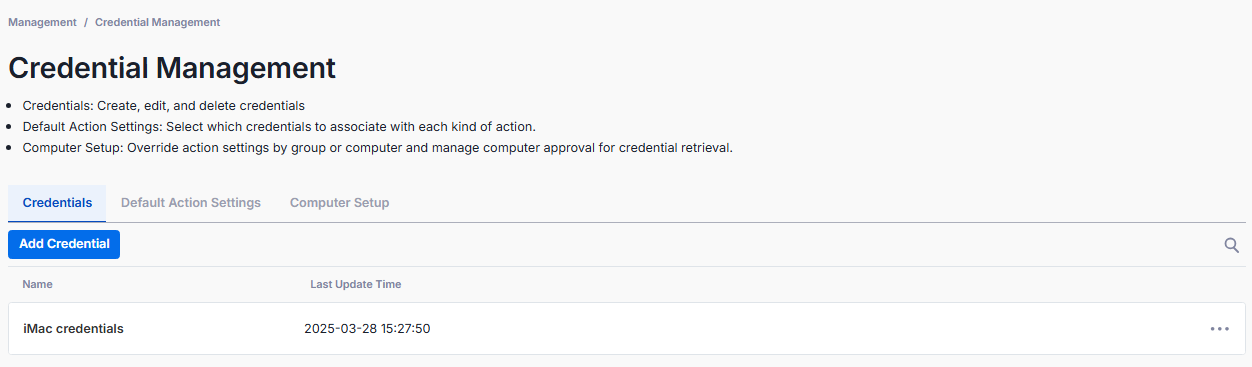The width and height of the screenshot is (1252, 367).
Task: Open the iMac credentials entry name
Action: click(73, 328)
